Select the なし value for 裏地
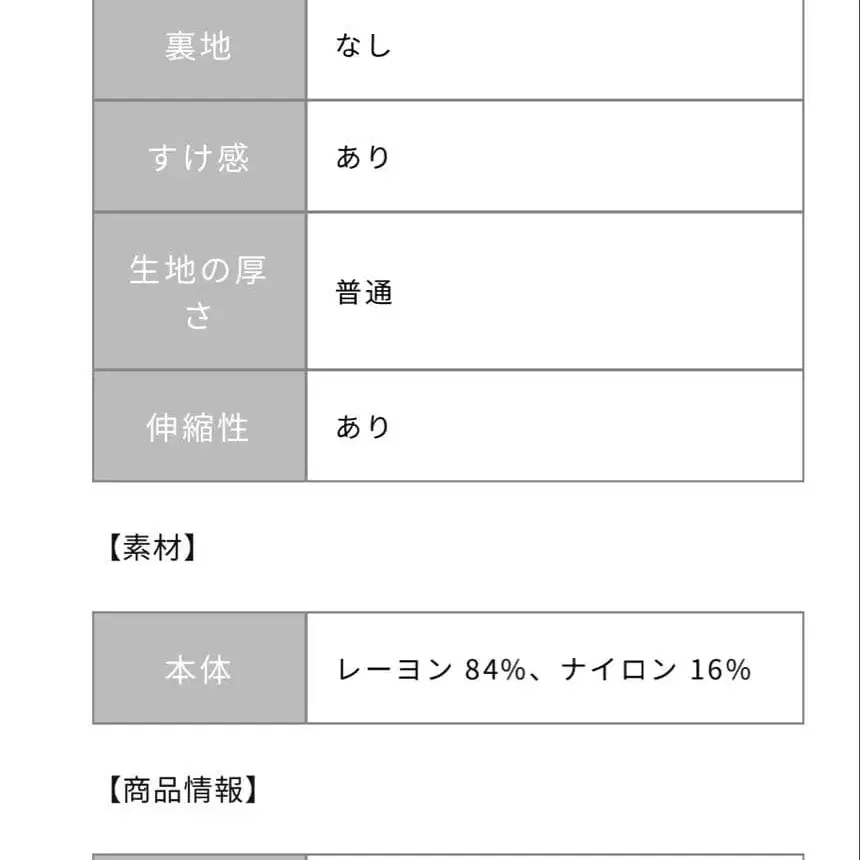 coord(363,47)
